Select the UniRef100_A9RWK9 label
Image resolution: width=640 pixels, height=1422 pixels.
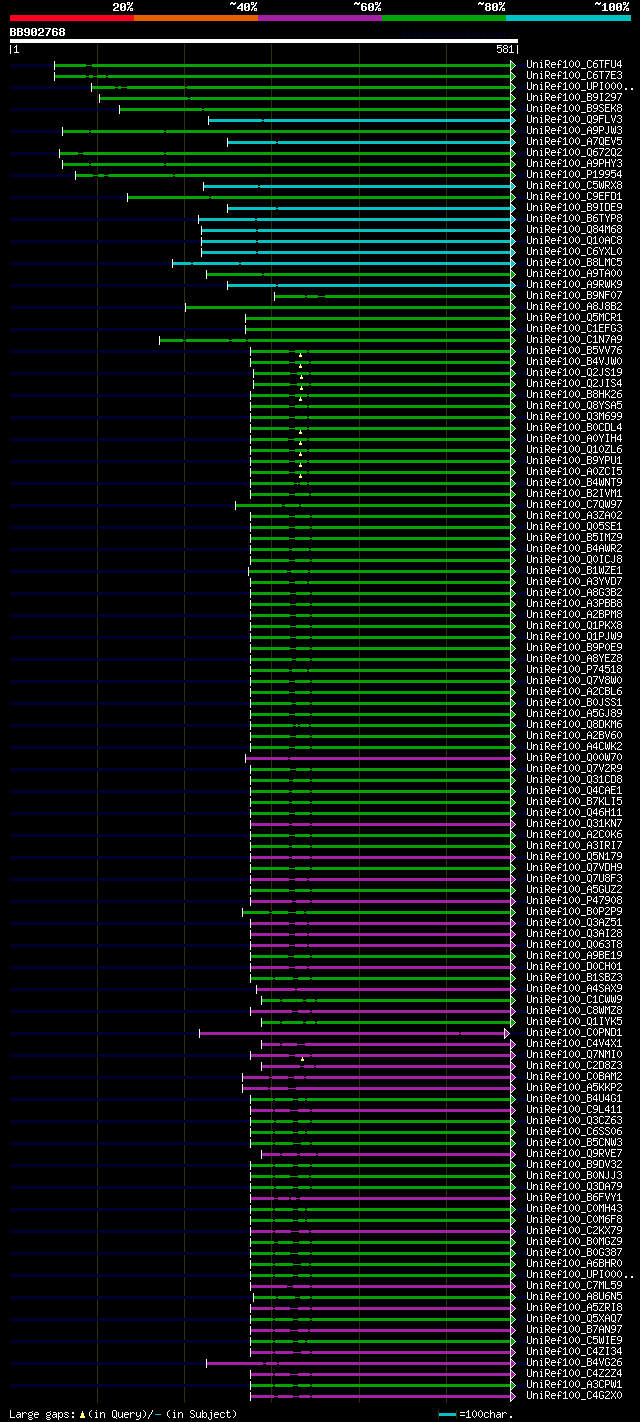click(x=575, y=285)
